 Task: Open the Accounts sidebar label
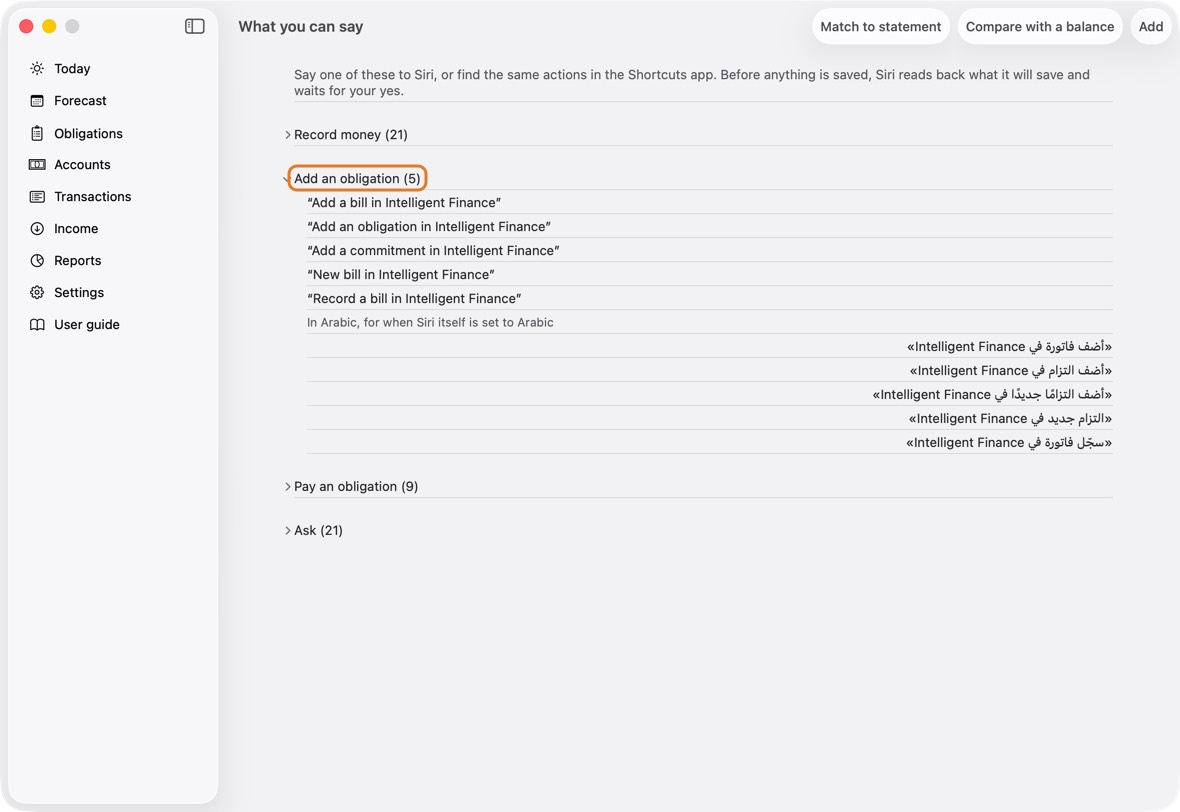82,165
